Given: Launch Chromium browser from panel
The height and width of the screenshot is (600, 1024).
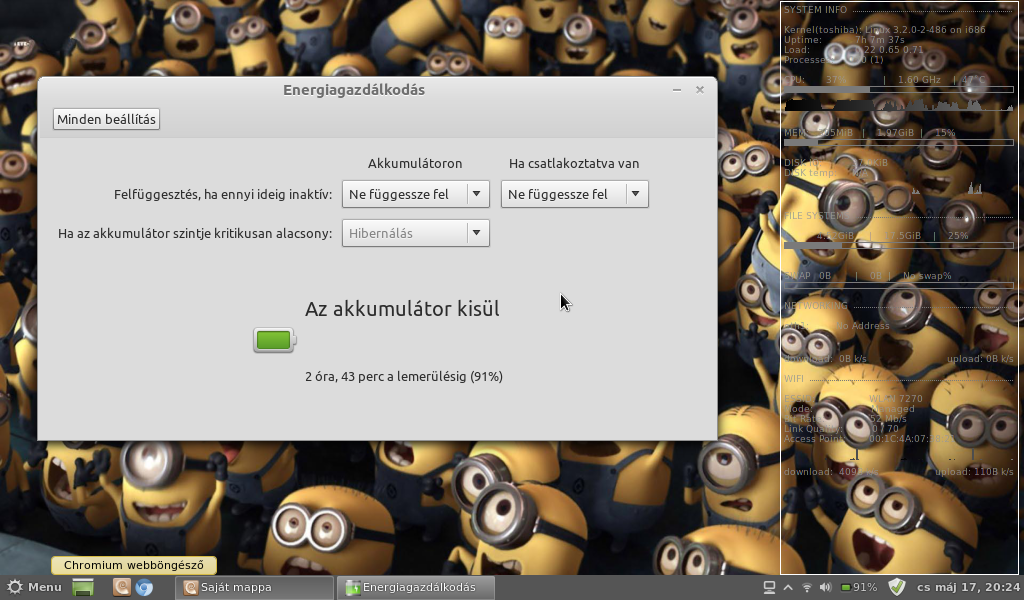Looking at the screenshot, I should click(x=144, y=587).
